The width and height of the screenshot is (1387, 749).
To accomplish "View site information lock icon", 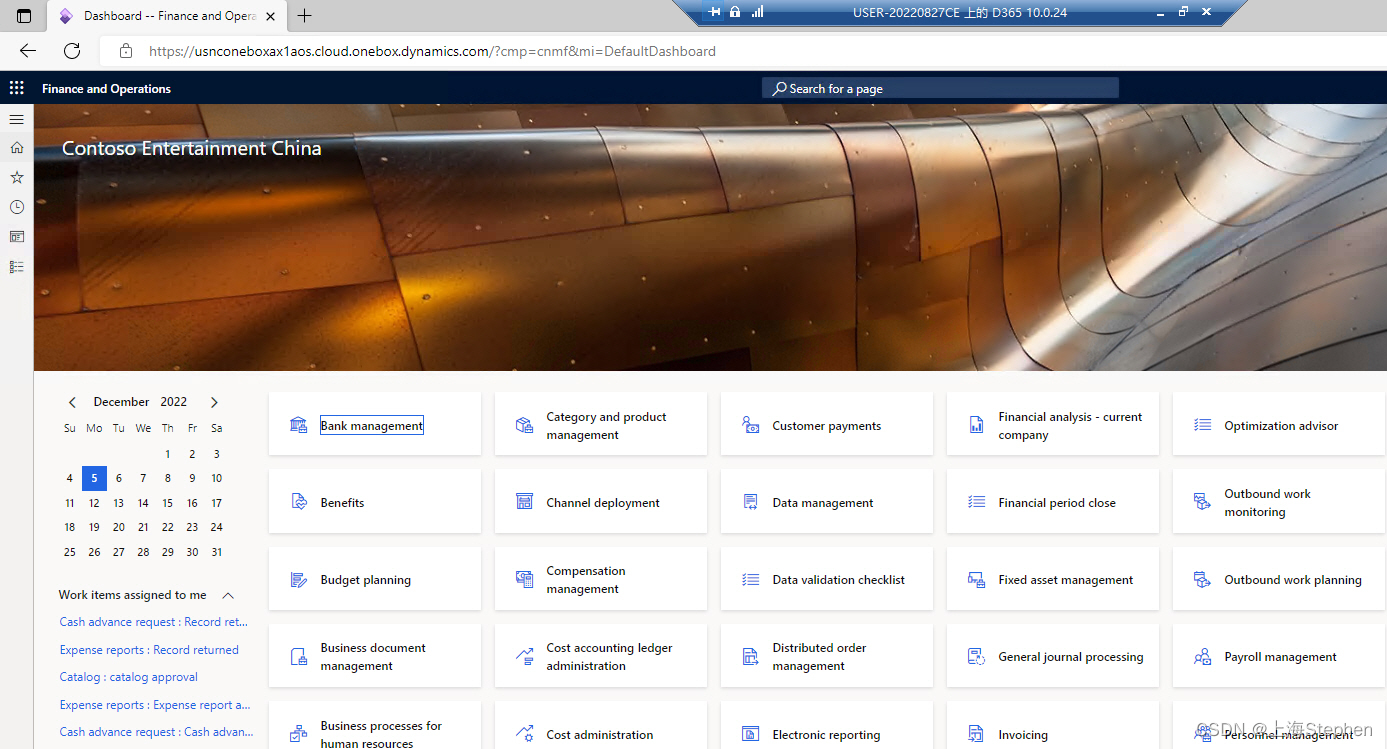I will click(125, 51).
